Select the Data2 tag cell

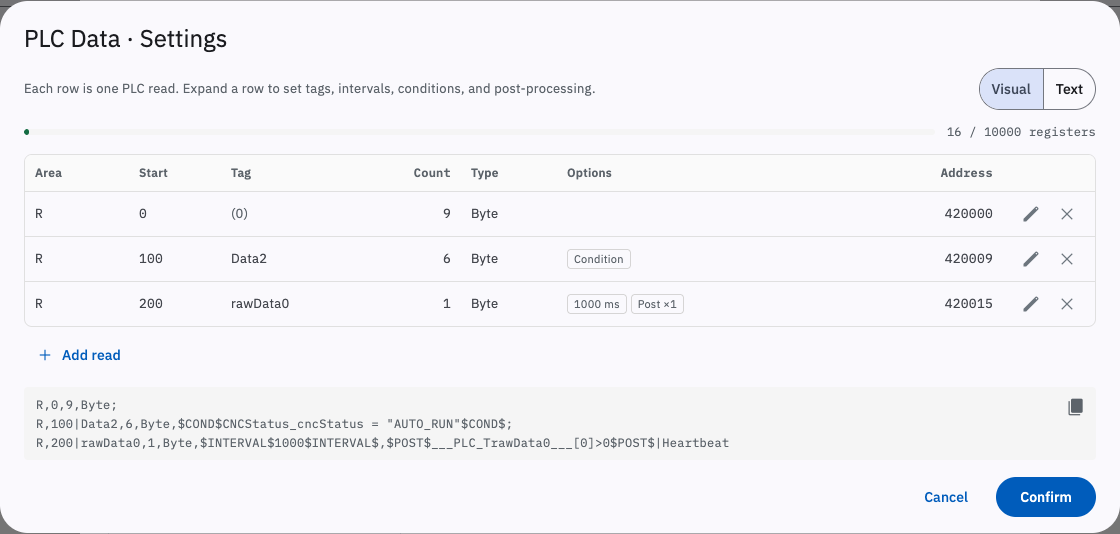coord(249,259)
